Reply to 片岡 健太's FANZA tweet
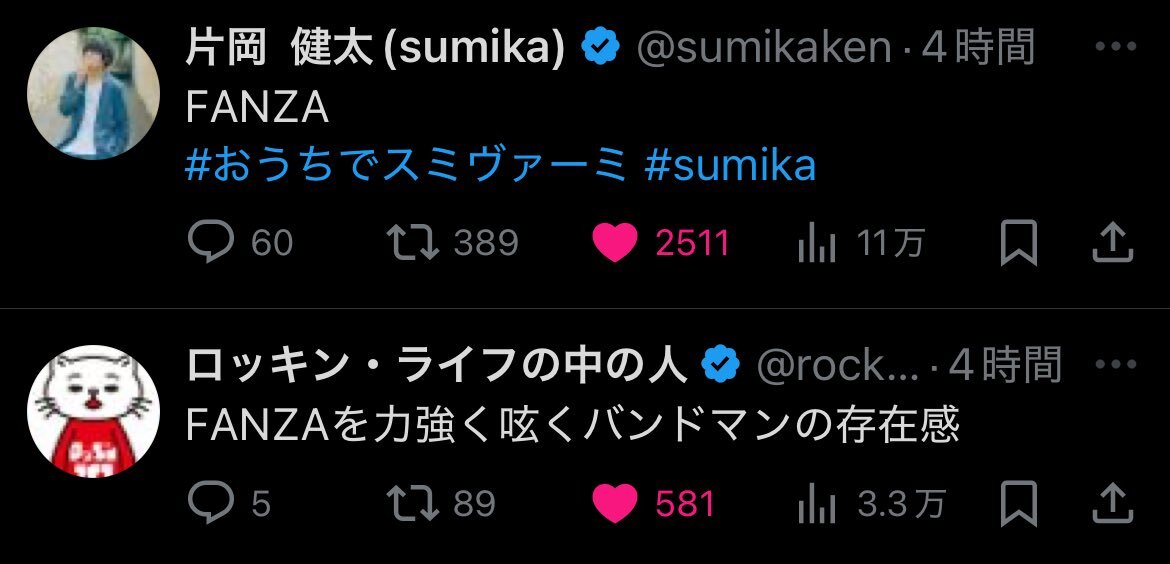Screen dimensions: 1170x564 [211, 242]
